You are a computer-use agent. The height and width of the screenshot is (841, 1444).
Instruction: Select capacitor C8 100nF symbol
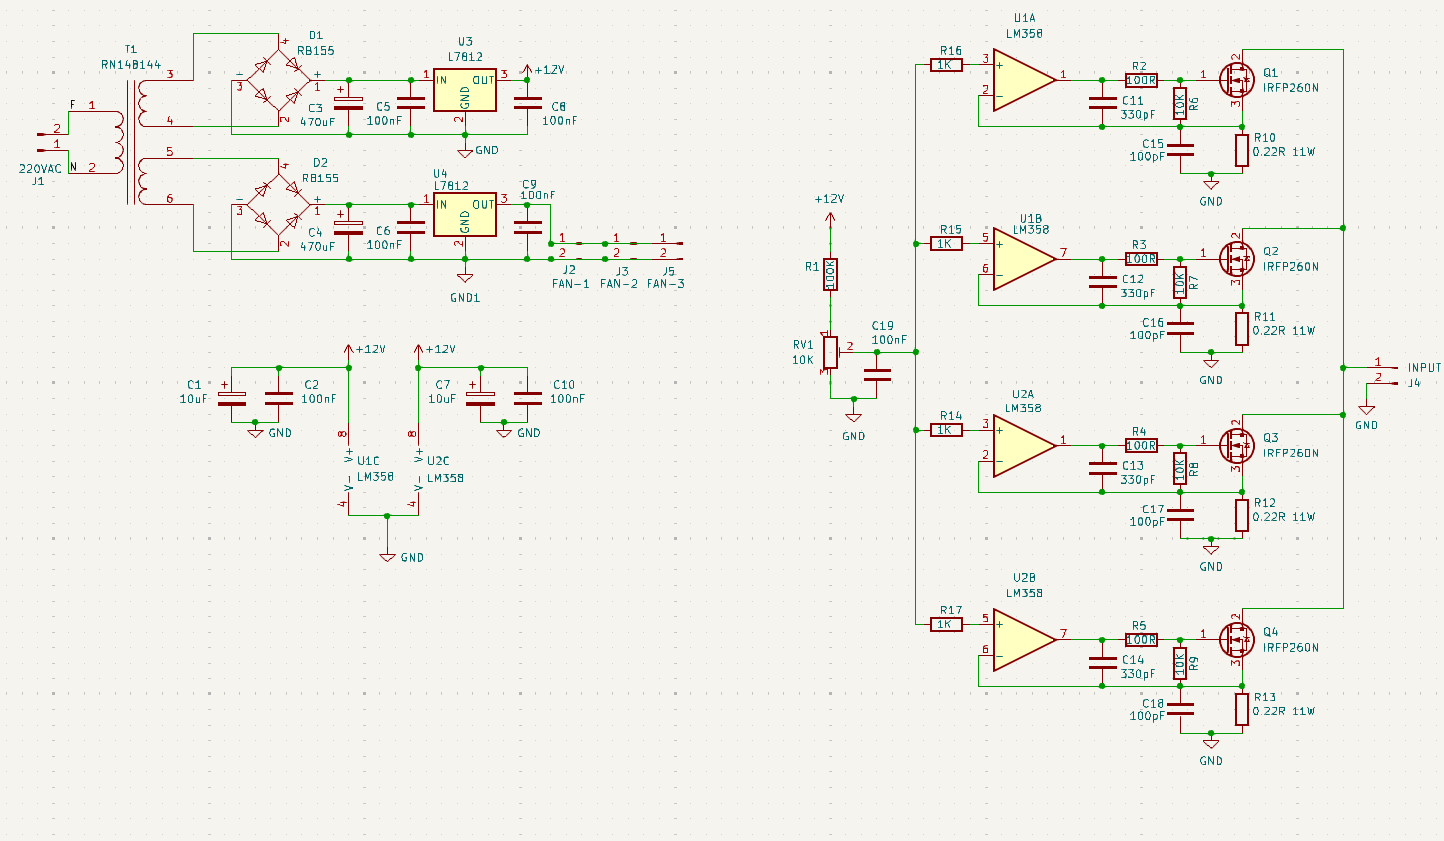click(527, 104)
